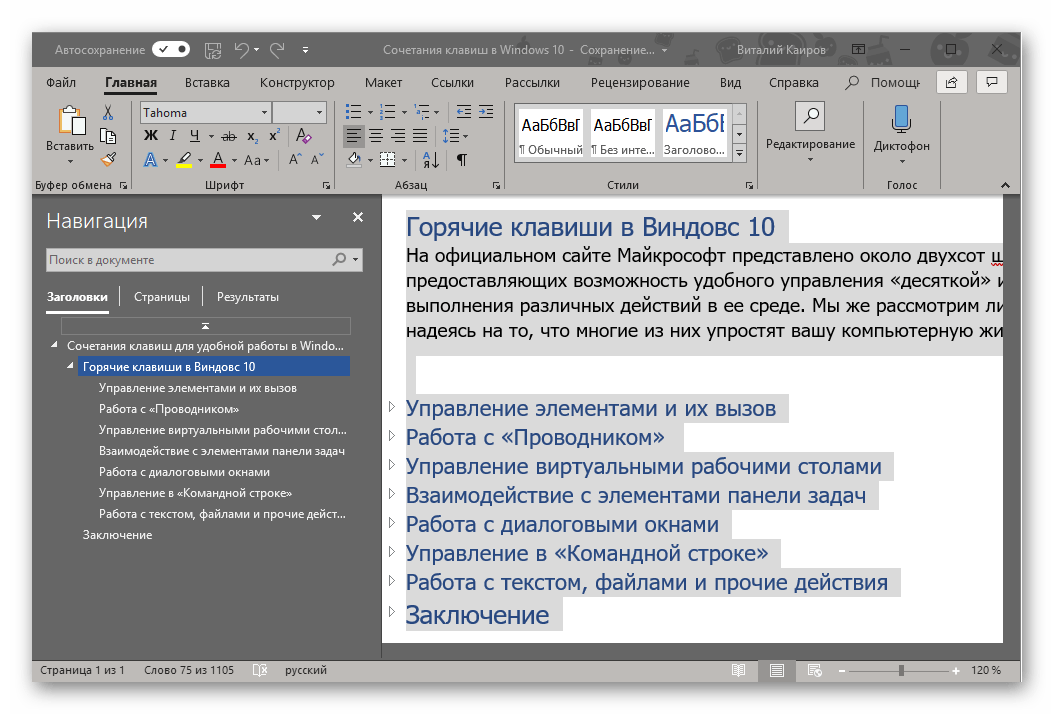Click the Вставить paste button
The width and height of the screenshot is (1054, 714).
[70, 136]
